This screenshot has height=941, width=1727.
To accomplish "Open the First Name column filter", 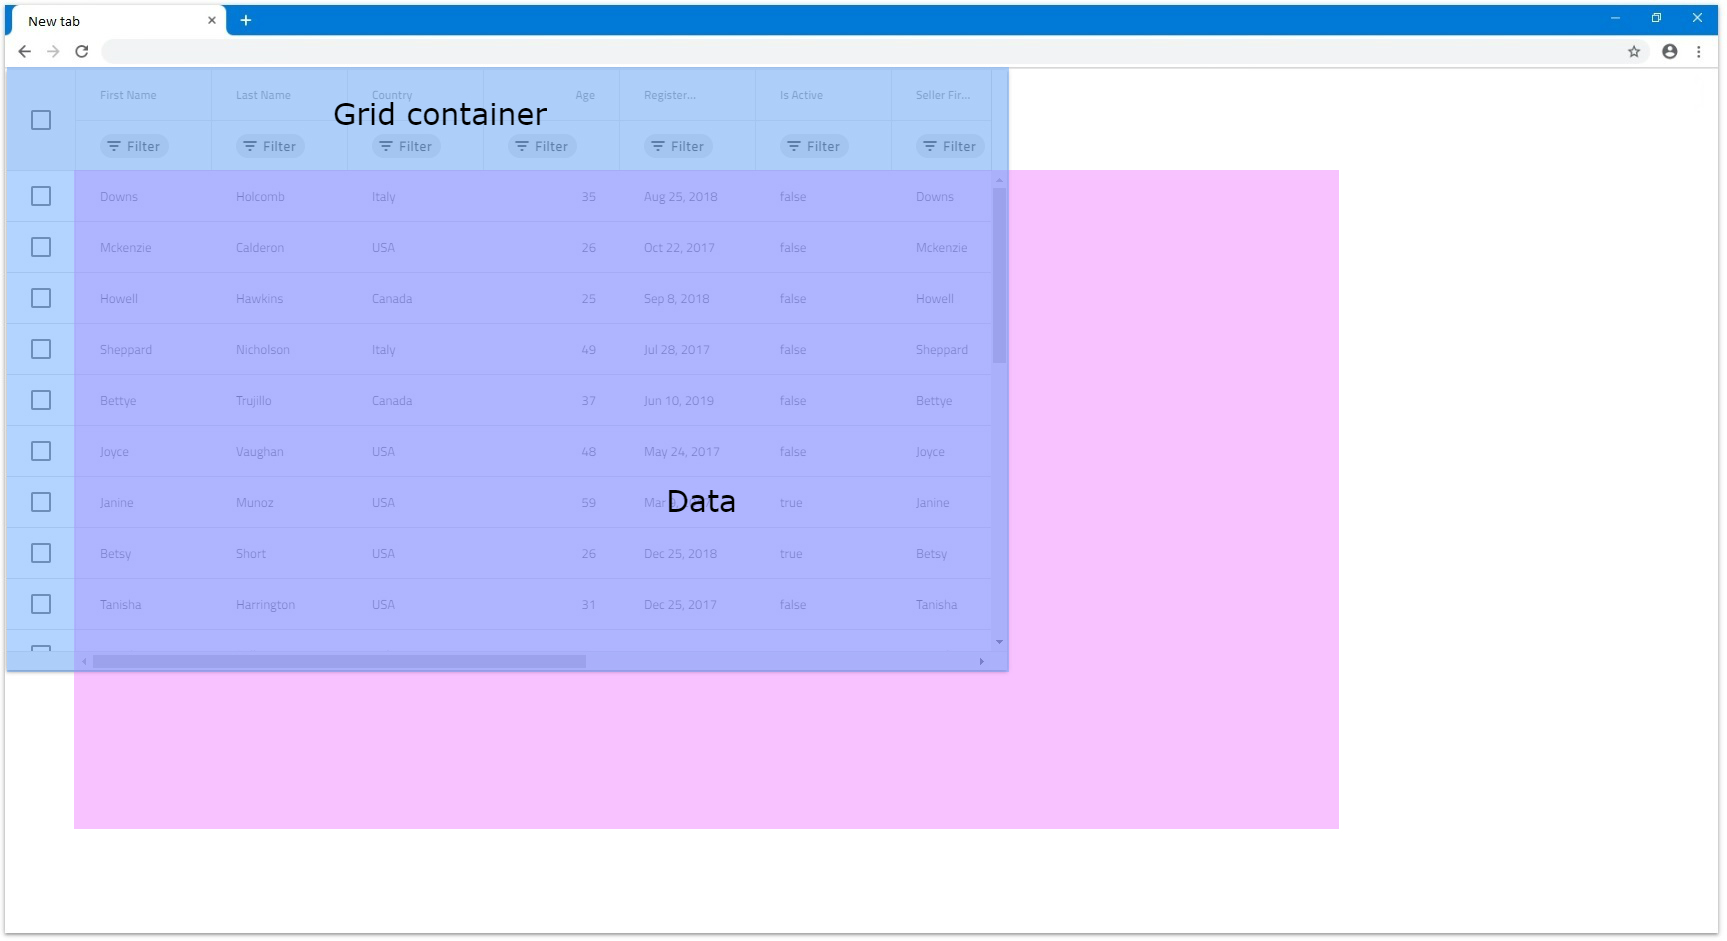I will [x=134, y=147].
